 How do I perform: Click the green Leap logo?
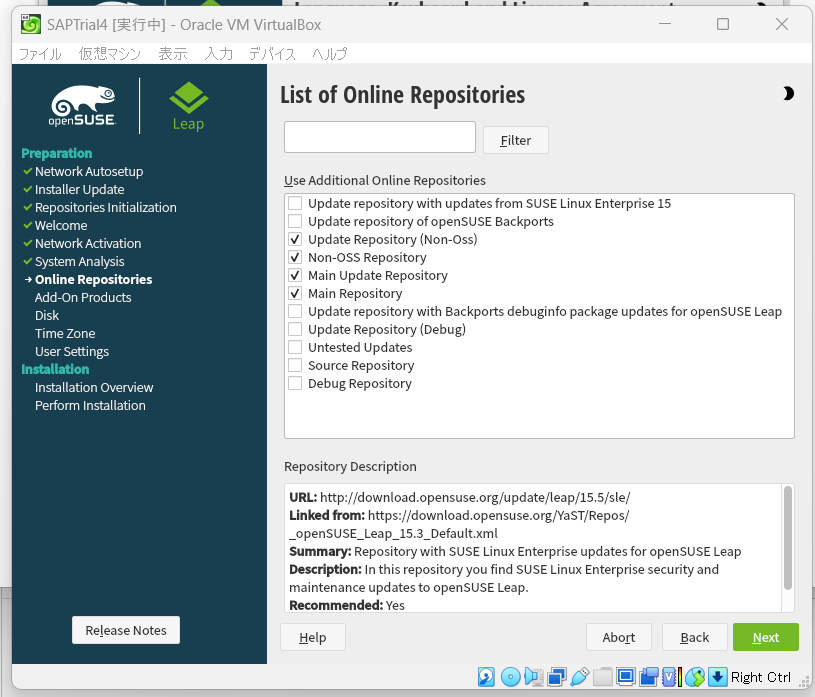pos(189,106)
